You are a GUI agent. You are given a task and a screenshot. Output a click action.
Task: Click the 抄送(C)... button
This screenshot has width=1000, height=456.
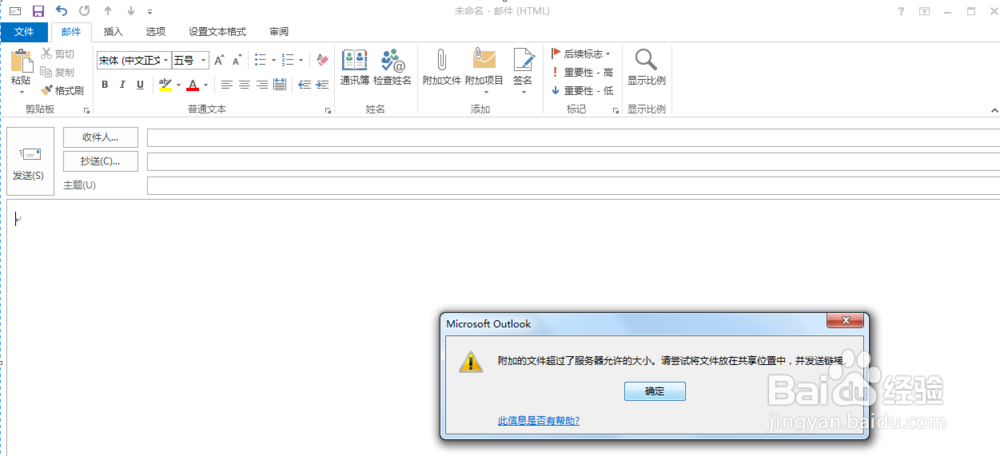click(x=101, y=161)
